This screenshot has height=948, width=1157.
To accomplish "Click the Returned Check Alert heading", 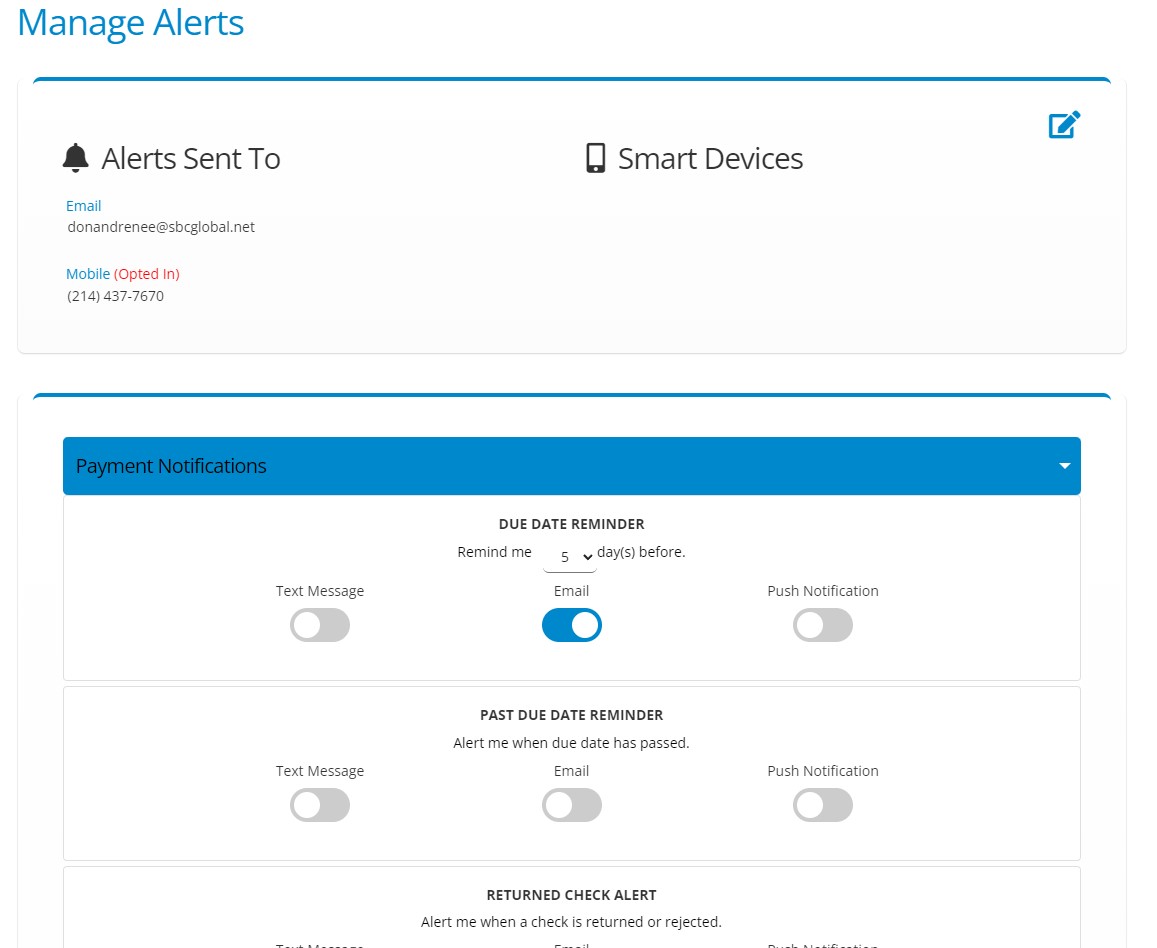I will click(x=572, y=895).
